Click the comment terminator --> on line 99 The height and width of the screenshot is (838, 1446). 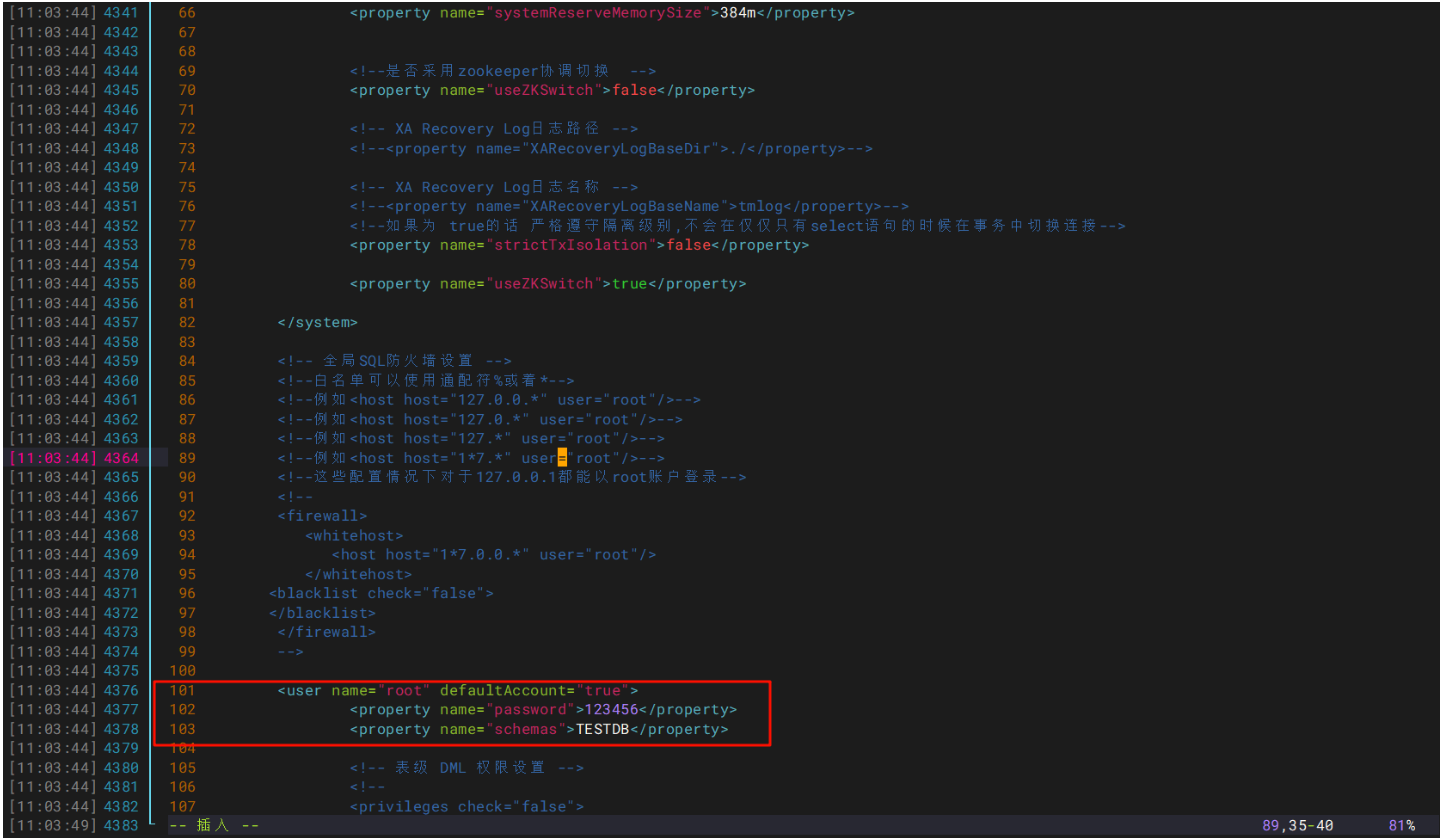click(290, 652)
